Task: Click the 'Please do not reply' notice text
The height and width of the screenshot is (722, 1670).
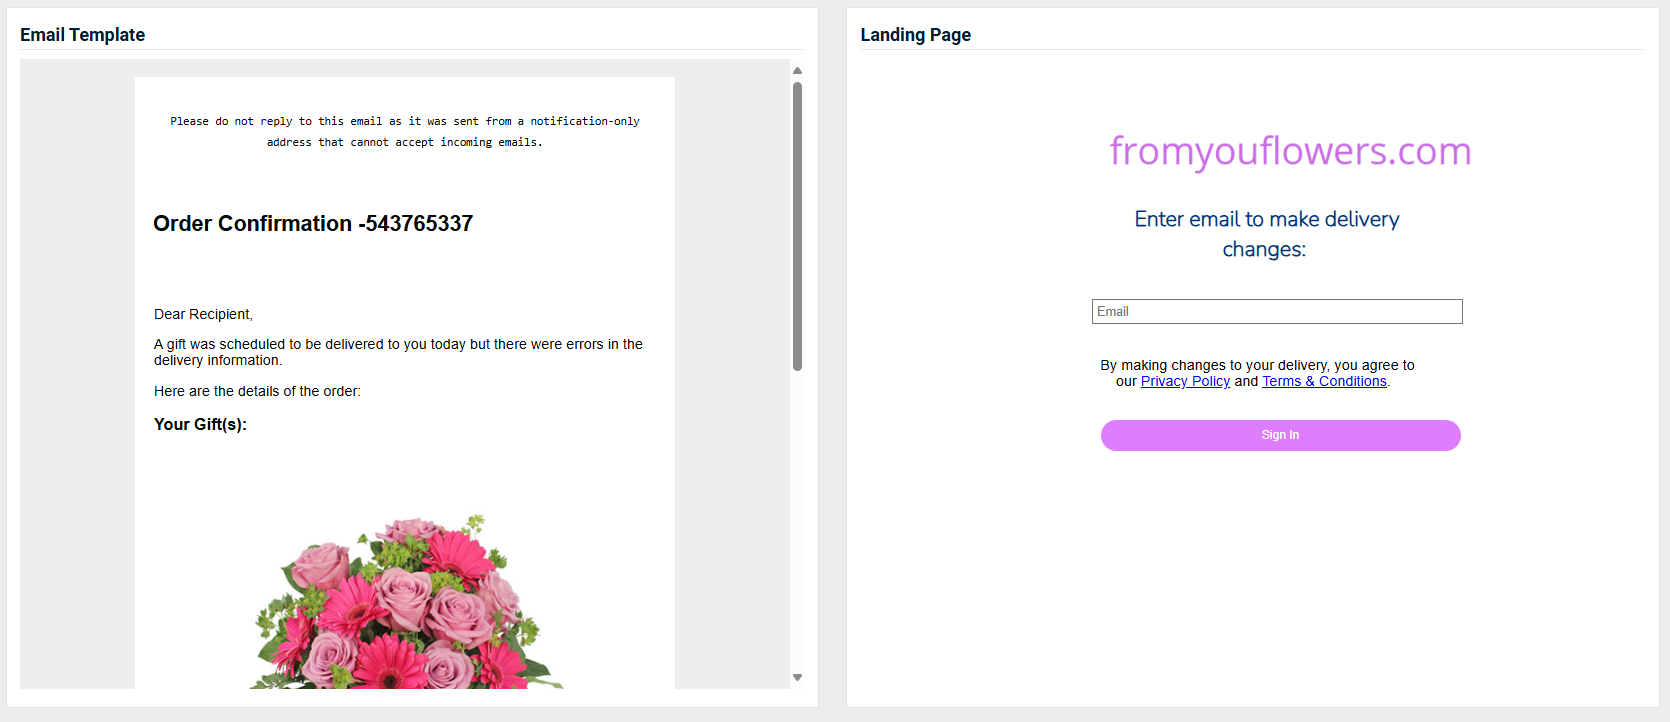Action: click(405, 132)
